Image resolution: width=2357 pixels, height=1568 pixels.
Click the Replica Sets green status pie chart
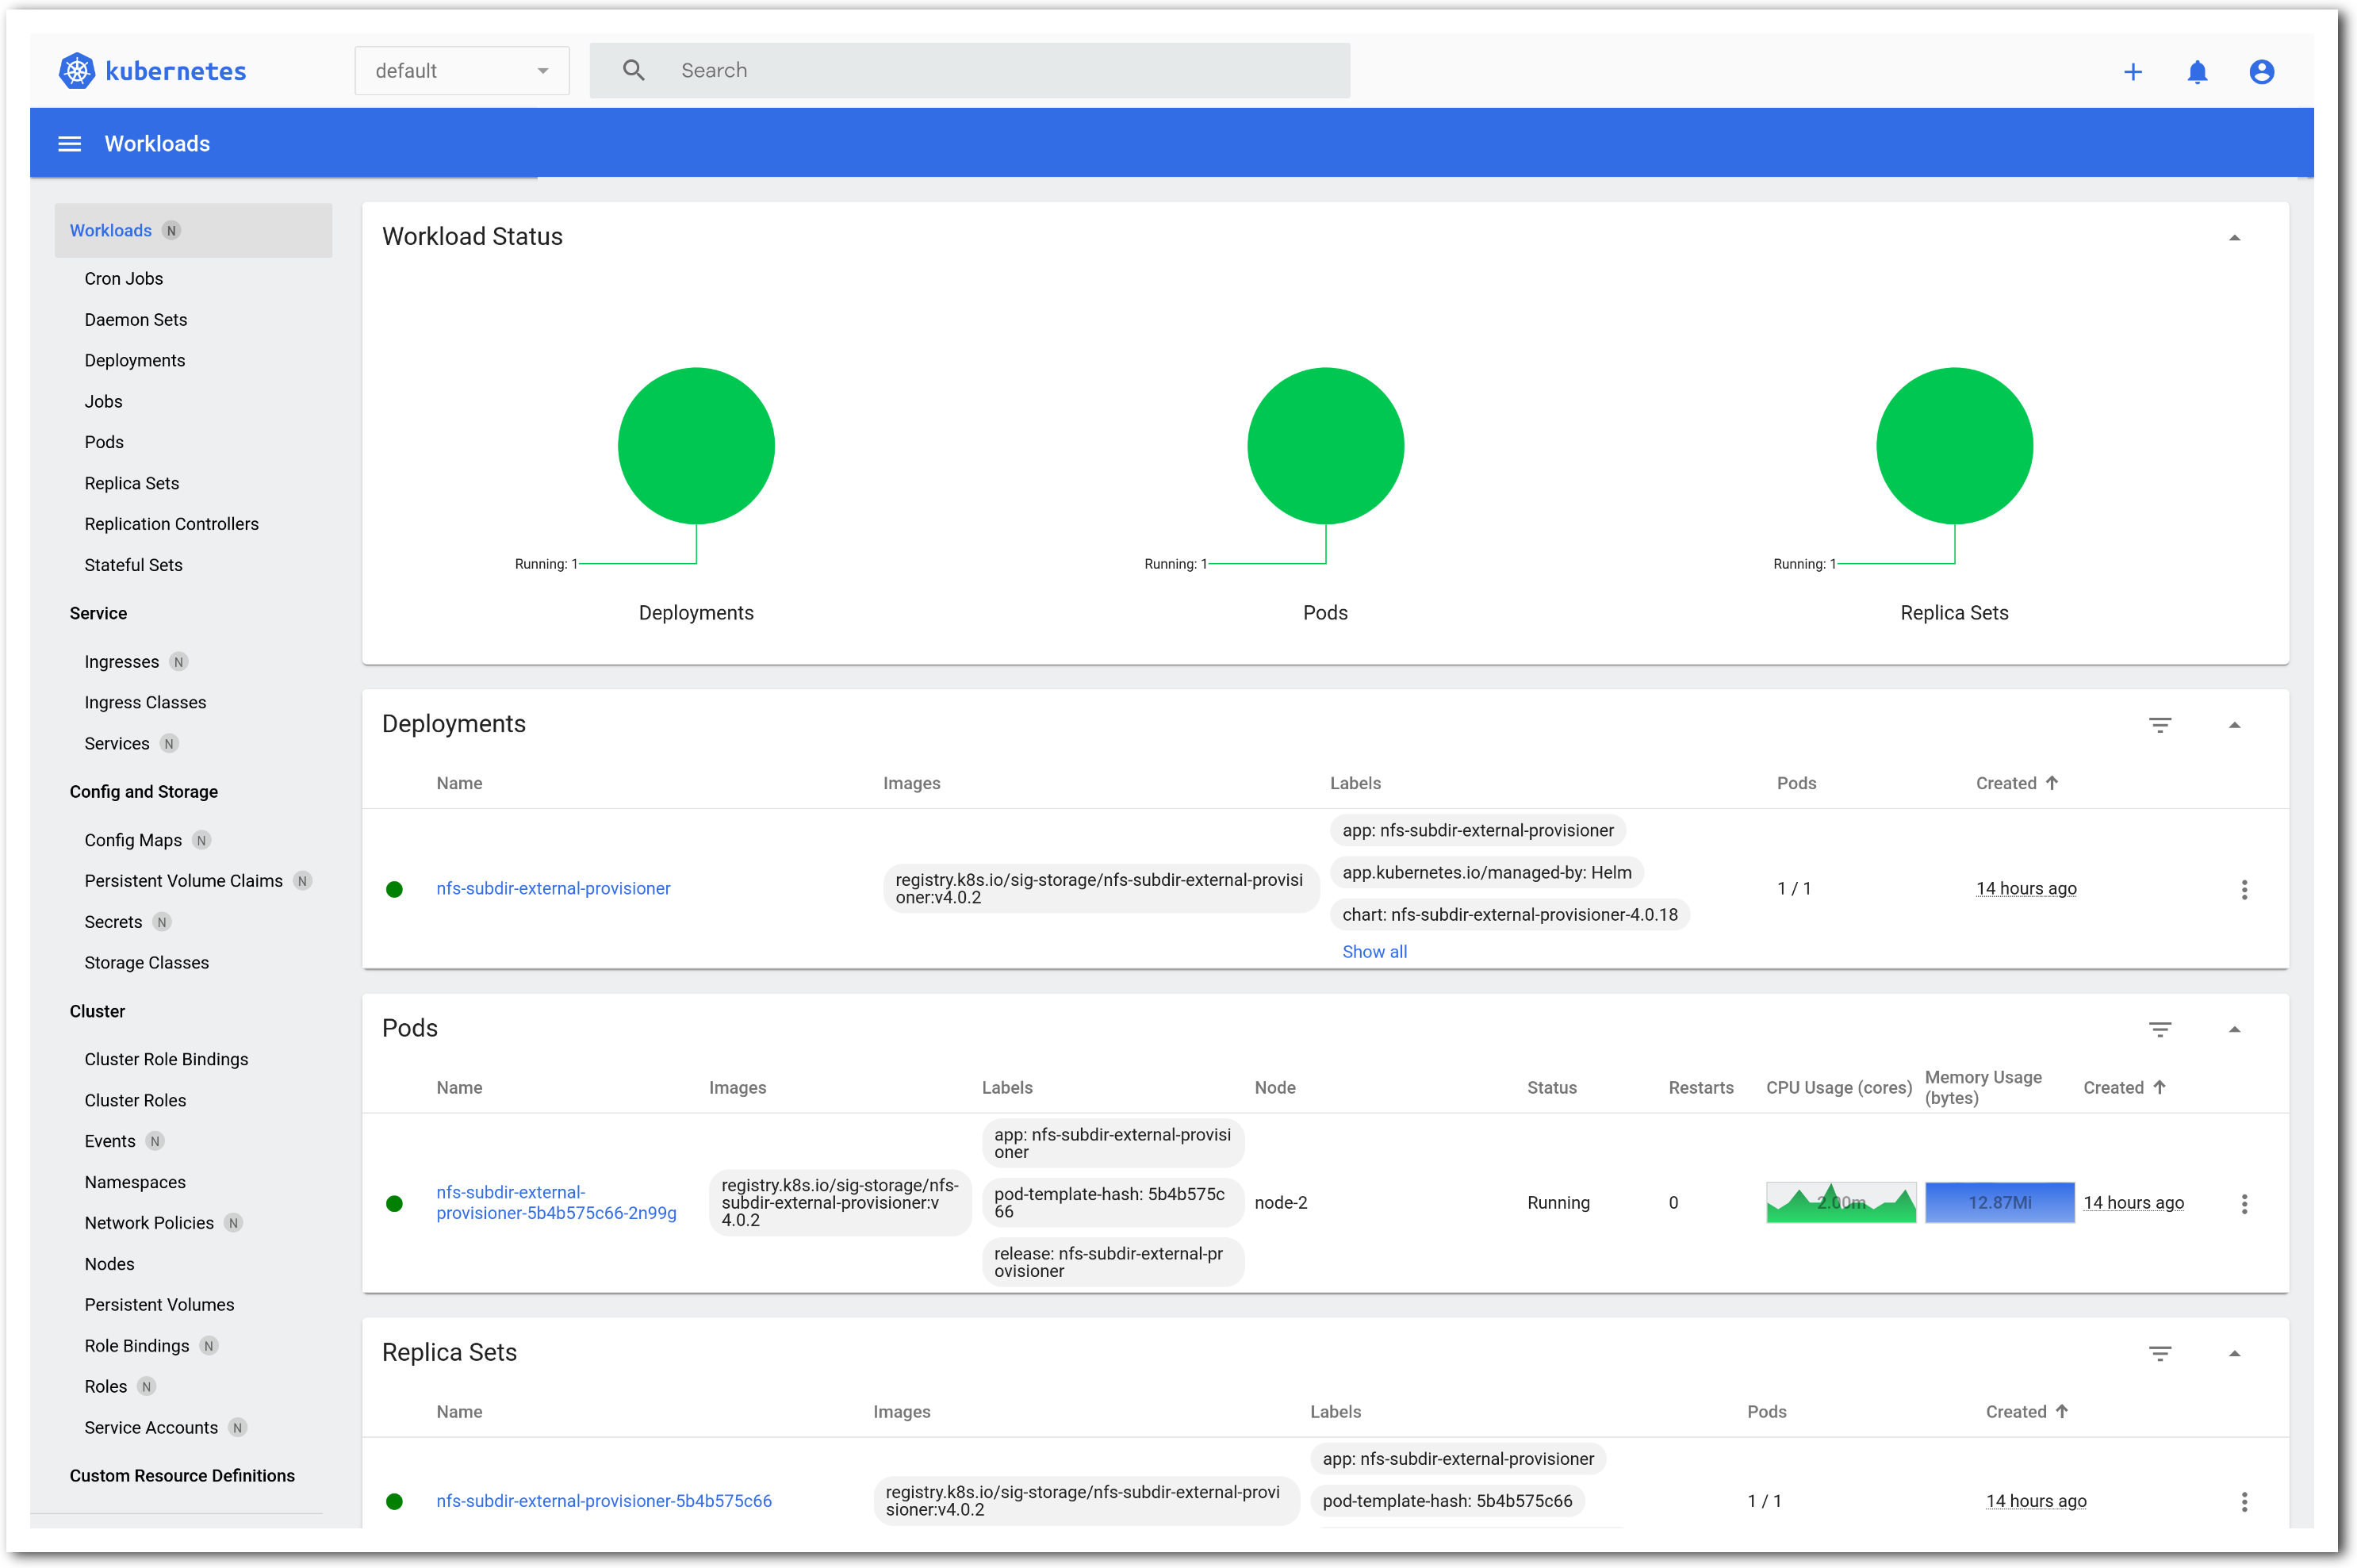pos(1954,446)
